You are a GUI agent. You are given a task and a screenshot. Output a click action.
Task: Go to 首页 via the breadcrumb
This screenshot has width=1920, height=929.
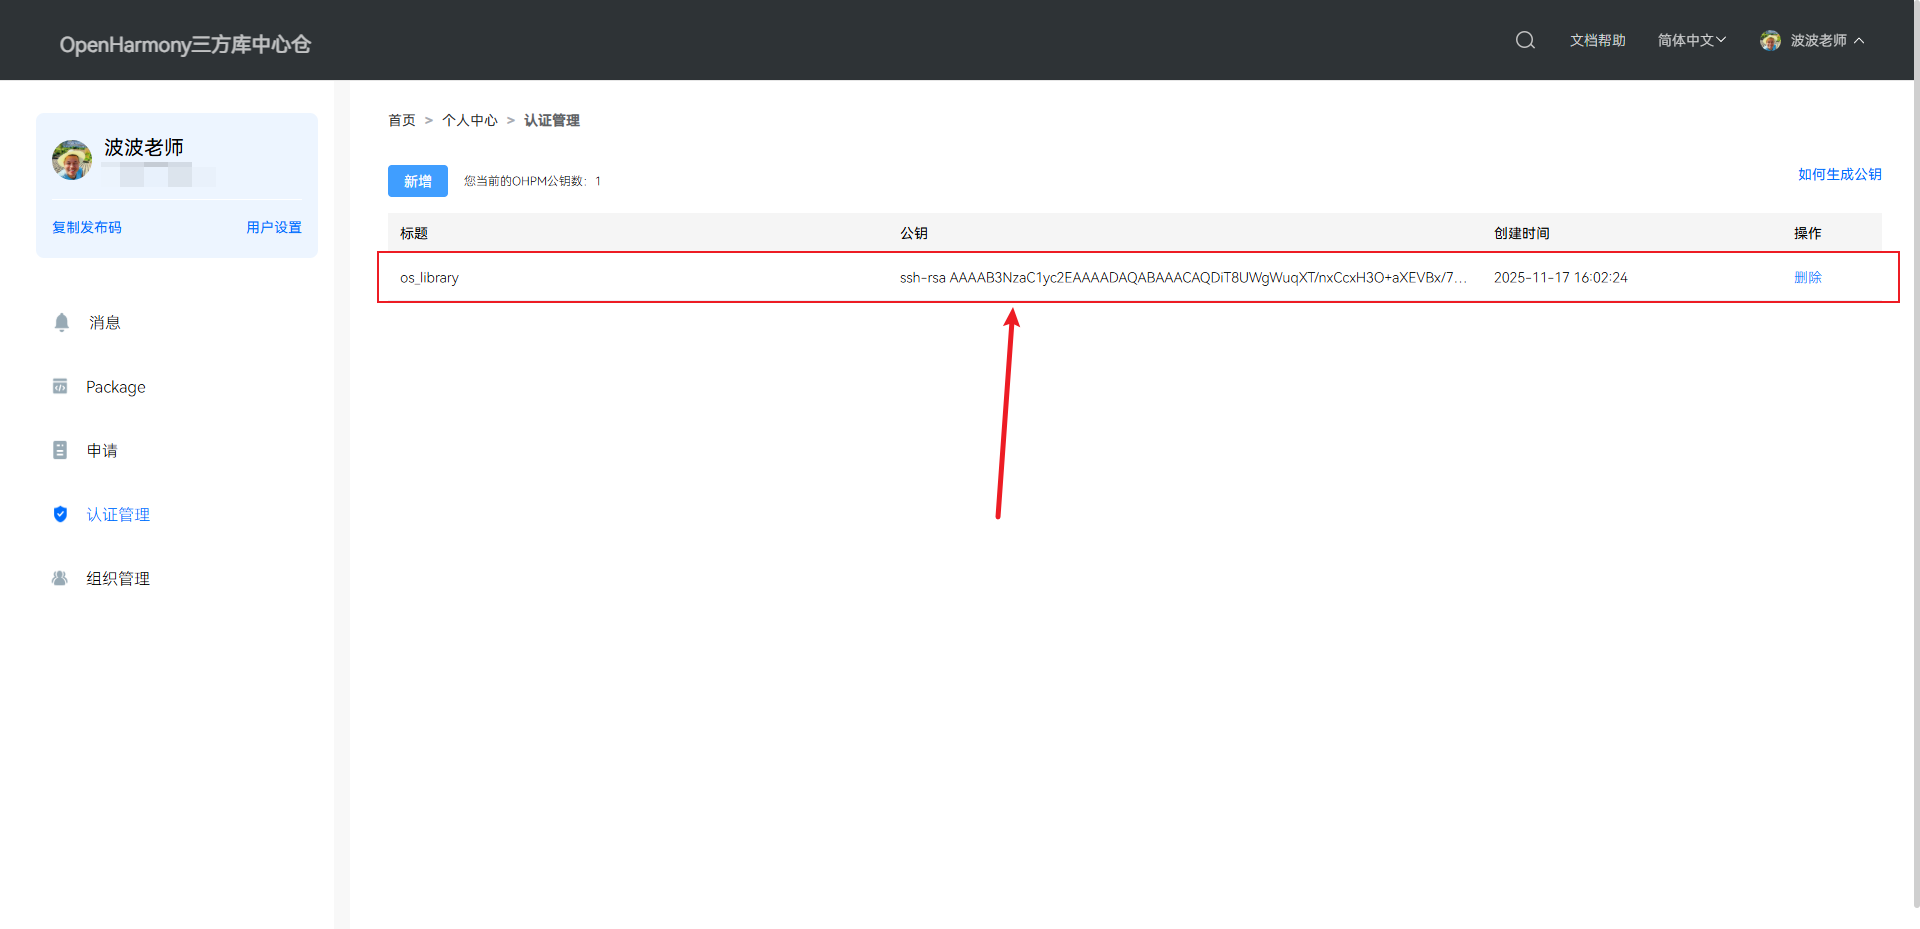[x=402, y=120]
